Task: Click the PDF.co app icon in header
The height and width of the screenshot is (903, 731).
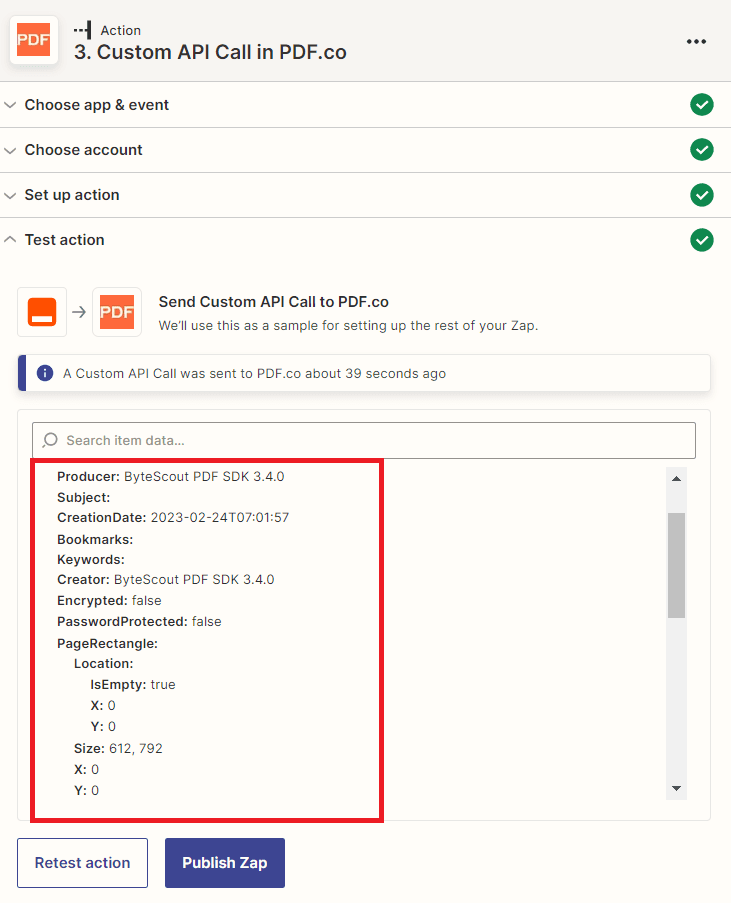Action: pyautogui.click(x=34, y=41)
